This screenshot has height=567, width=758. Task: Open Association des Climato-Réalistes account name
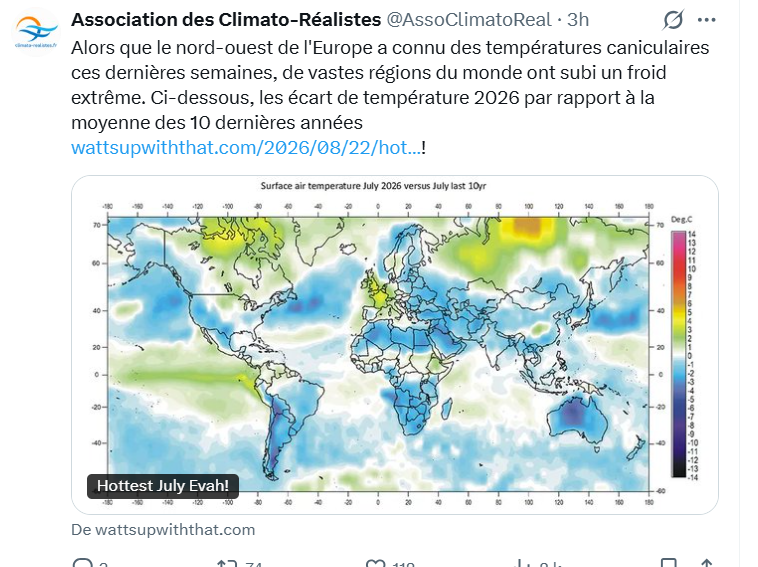tap(226, 20)
